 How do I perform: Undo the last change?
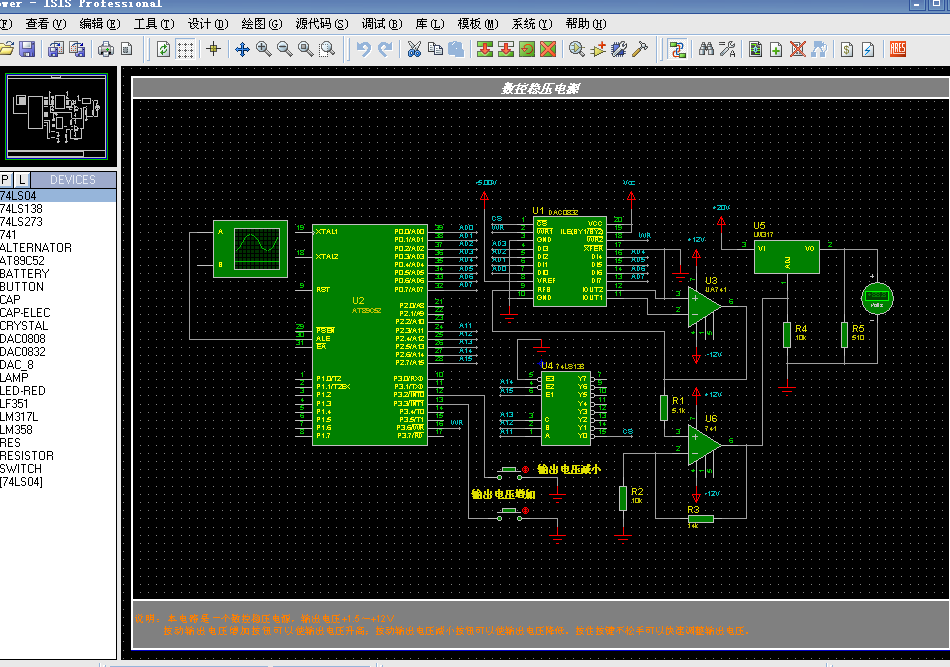tap(364, 49)
